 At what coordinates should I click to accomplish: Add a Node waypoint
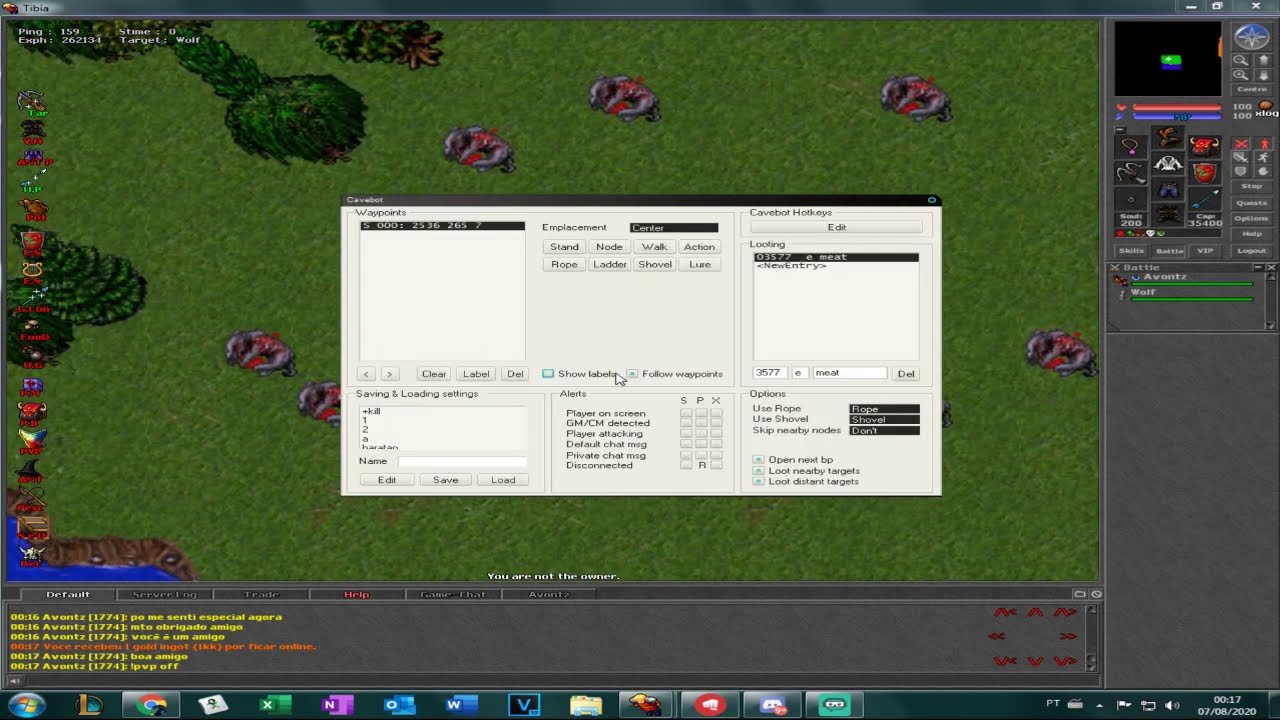point(609,247)
